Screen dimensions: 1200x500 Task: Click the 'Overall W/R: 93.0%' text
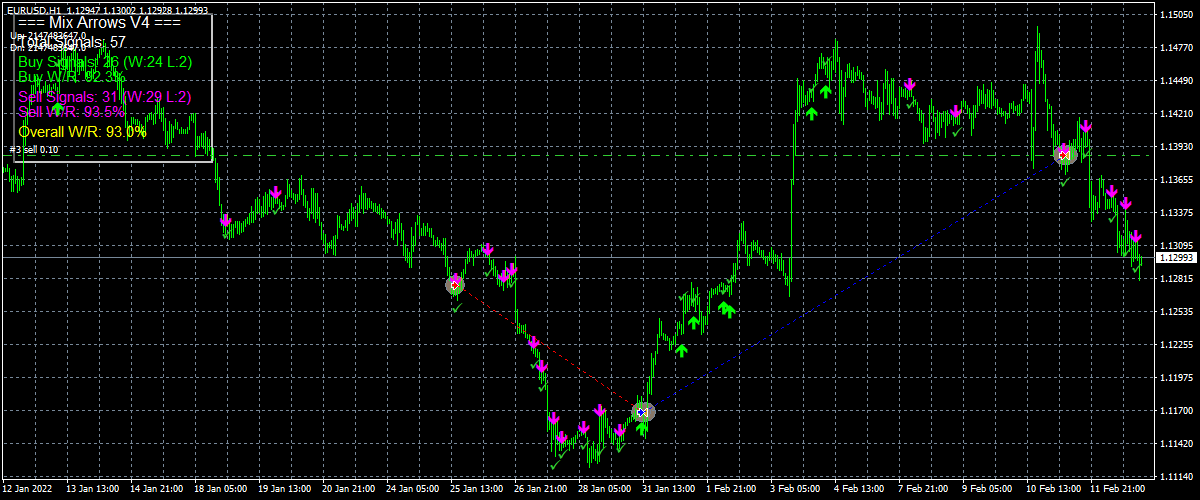[82, 131]
